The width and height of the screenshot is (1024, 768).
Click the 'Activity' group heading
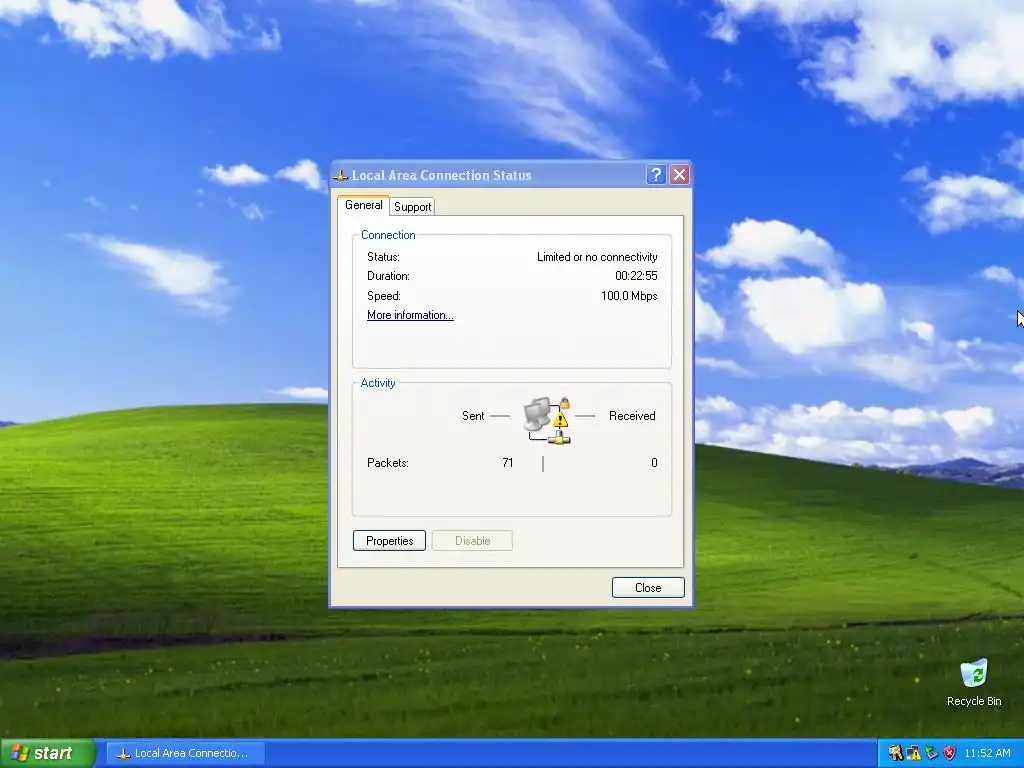(378, 383)
